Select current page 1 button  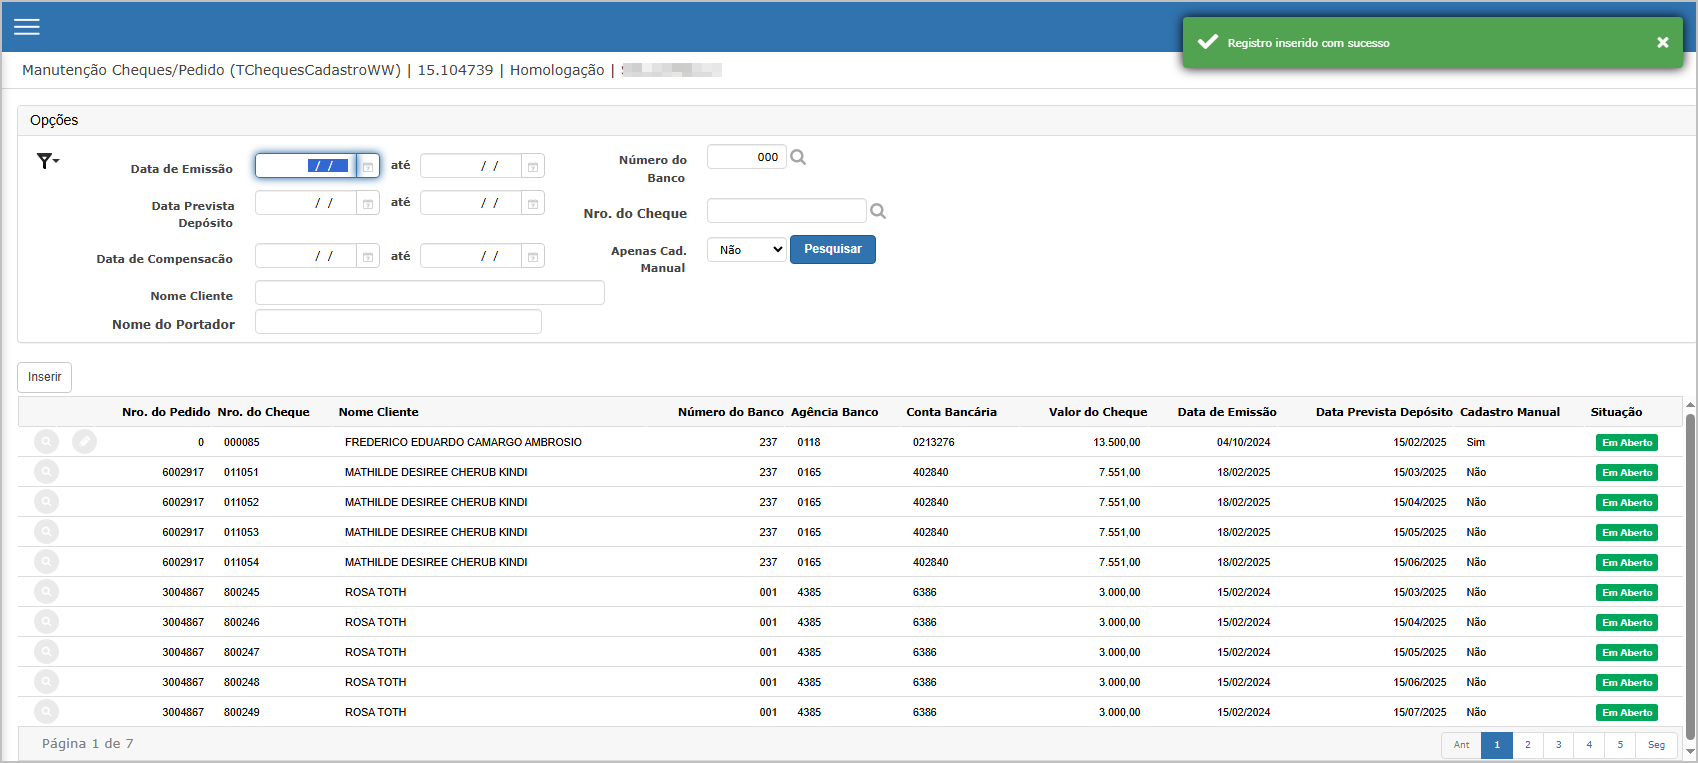click(x=1497, y=745)
